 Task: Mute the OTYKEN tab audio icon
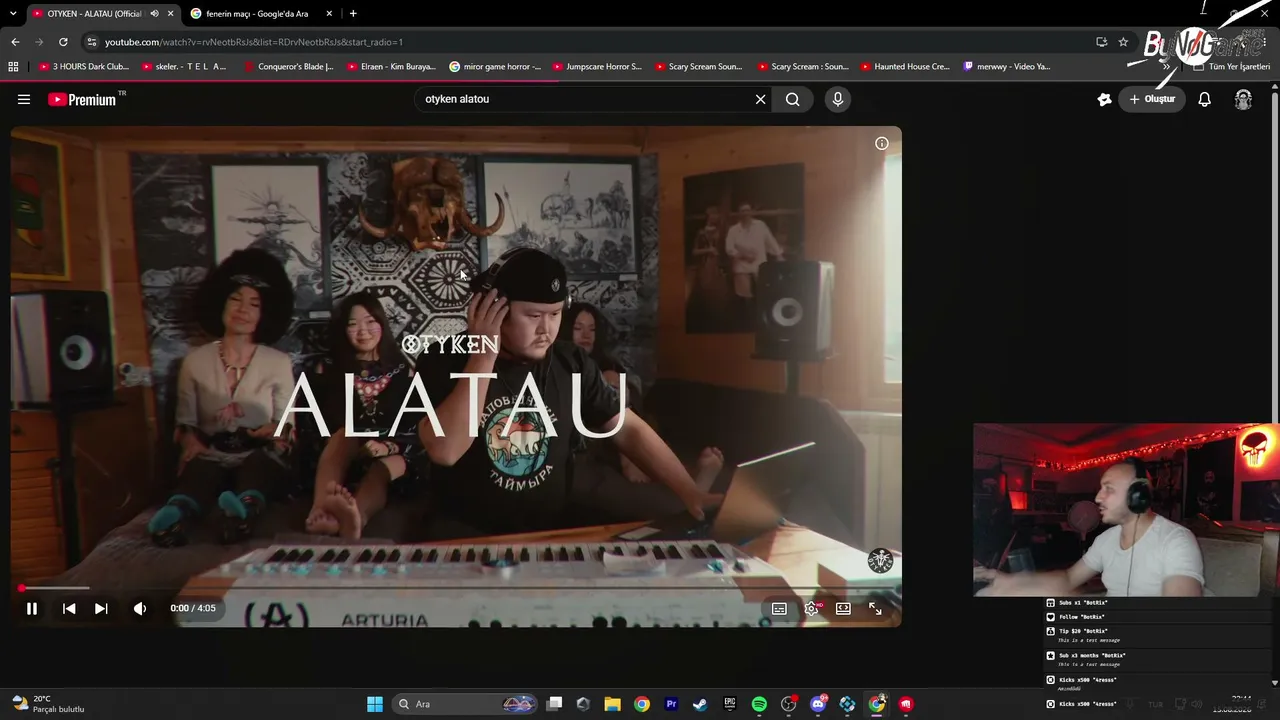click(x=154, y=14)
